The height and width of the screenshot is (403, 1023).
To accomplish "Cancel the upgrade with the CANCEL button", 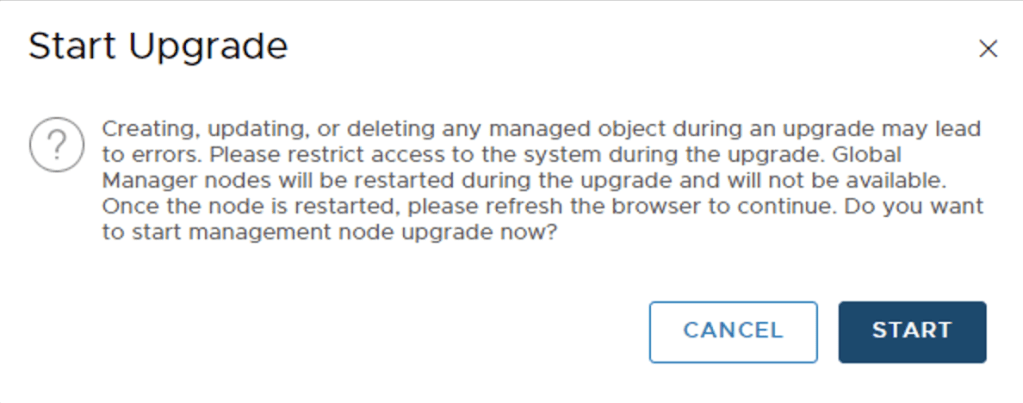I will (x=733, y=331).
